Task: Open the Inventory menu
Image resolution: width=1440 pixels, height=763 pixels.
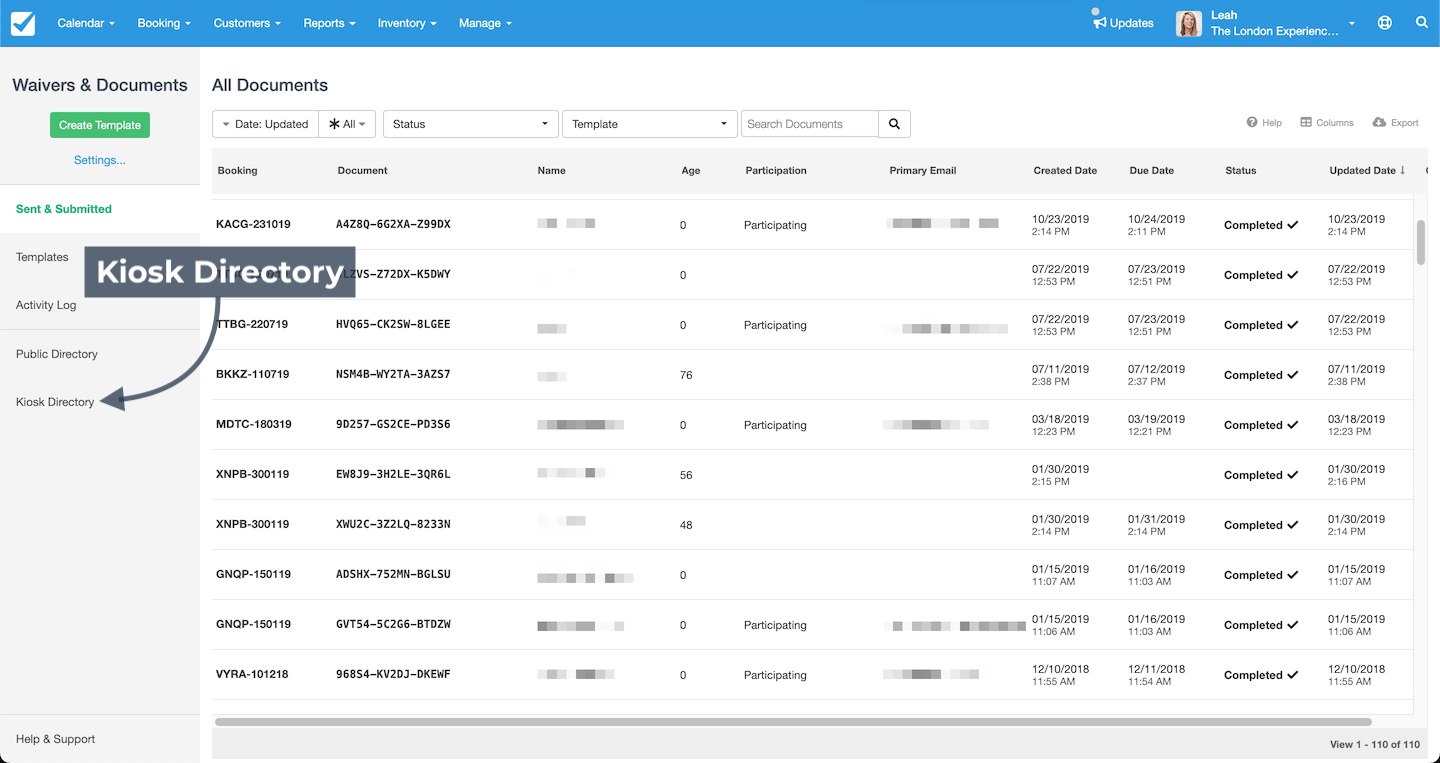Action: [407, 23]
